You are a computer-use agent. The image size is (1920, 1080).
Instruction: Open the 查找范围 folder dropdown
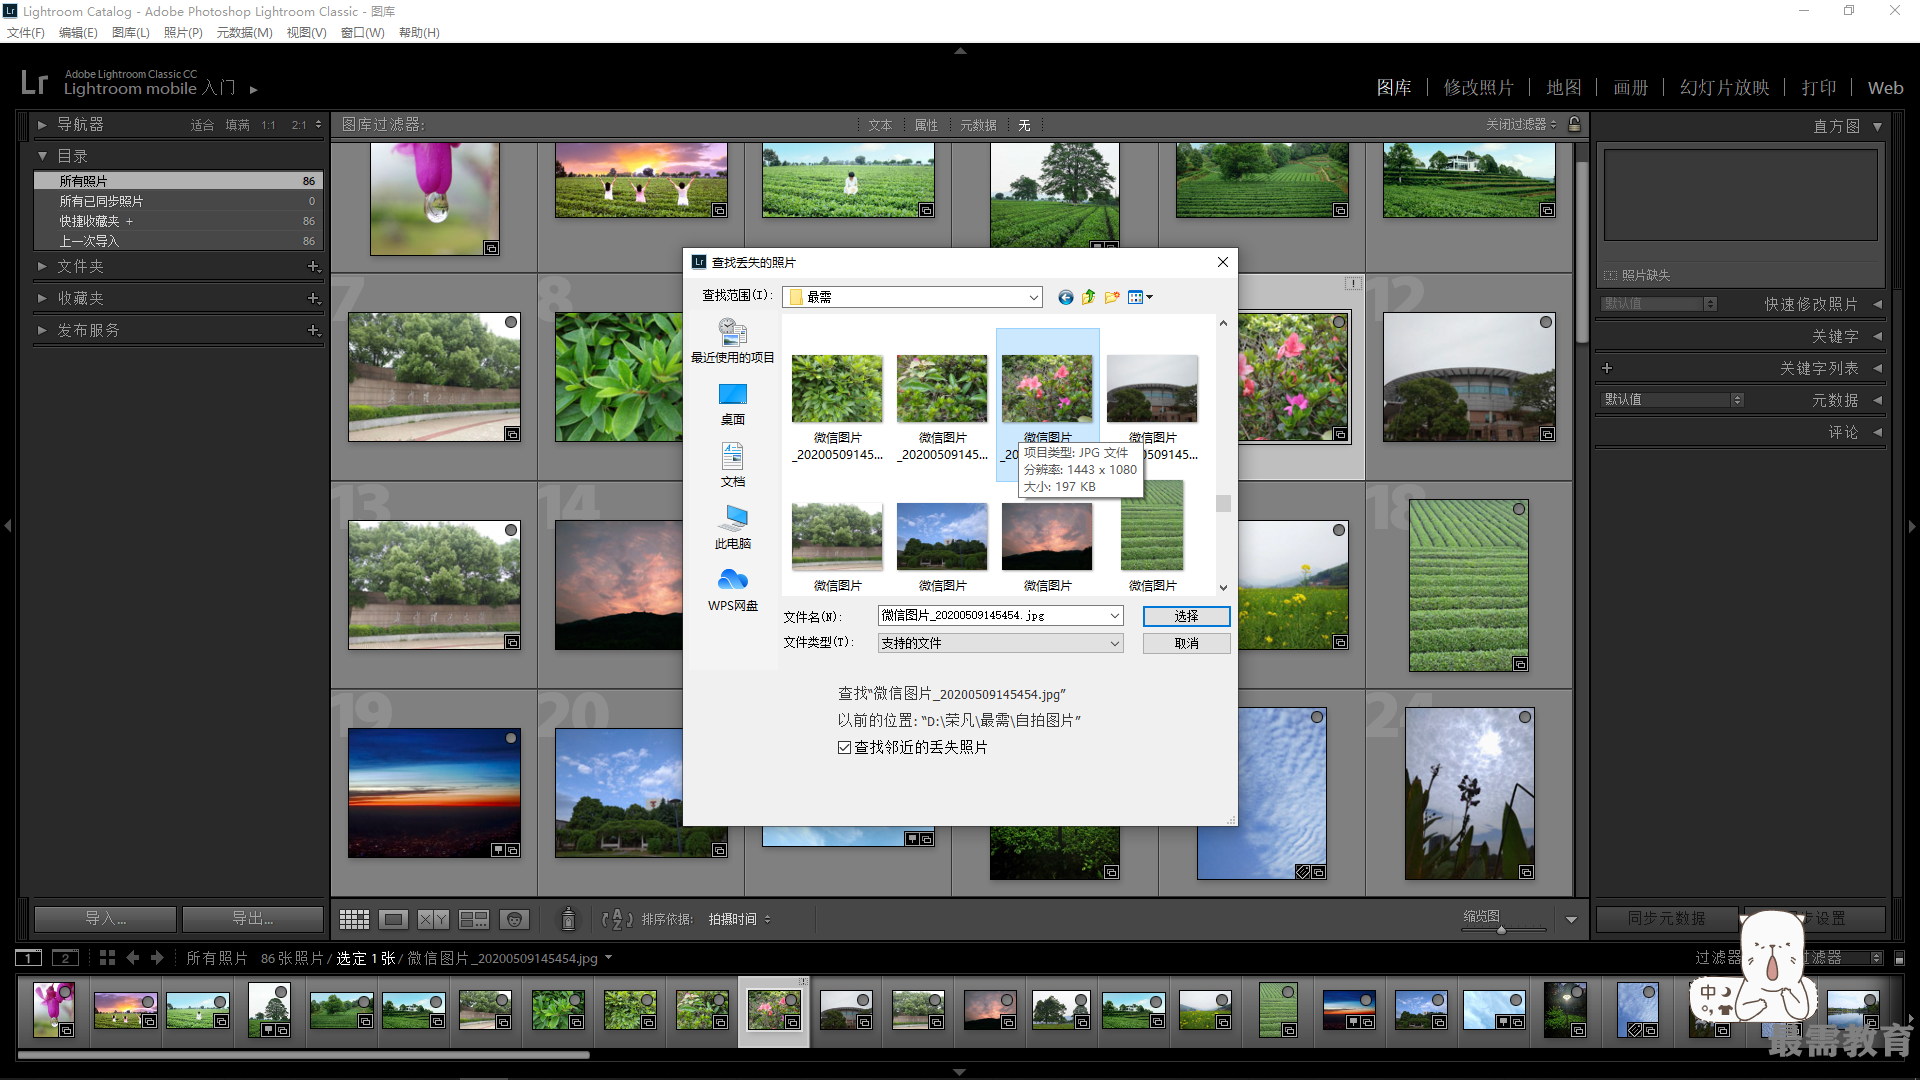(x=1033, y=297)
